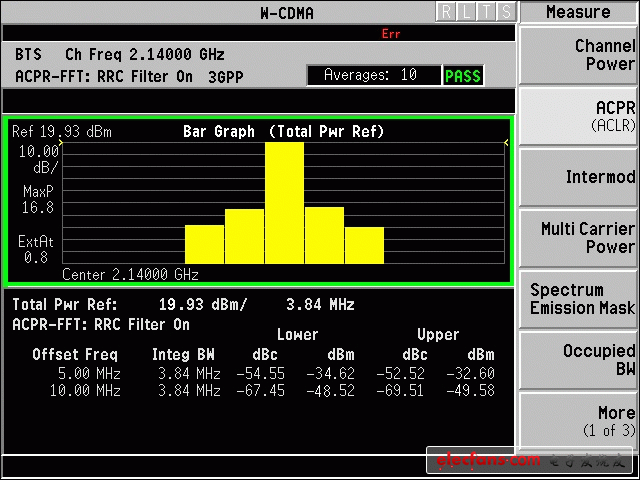Click the leftmost yellow bar in graph
Screen dimensions: 640x480
[x=204, y=244]
